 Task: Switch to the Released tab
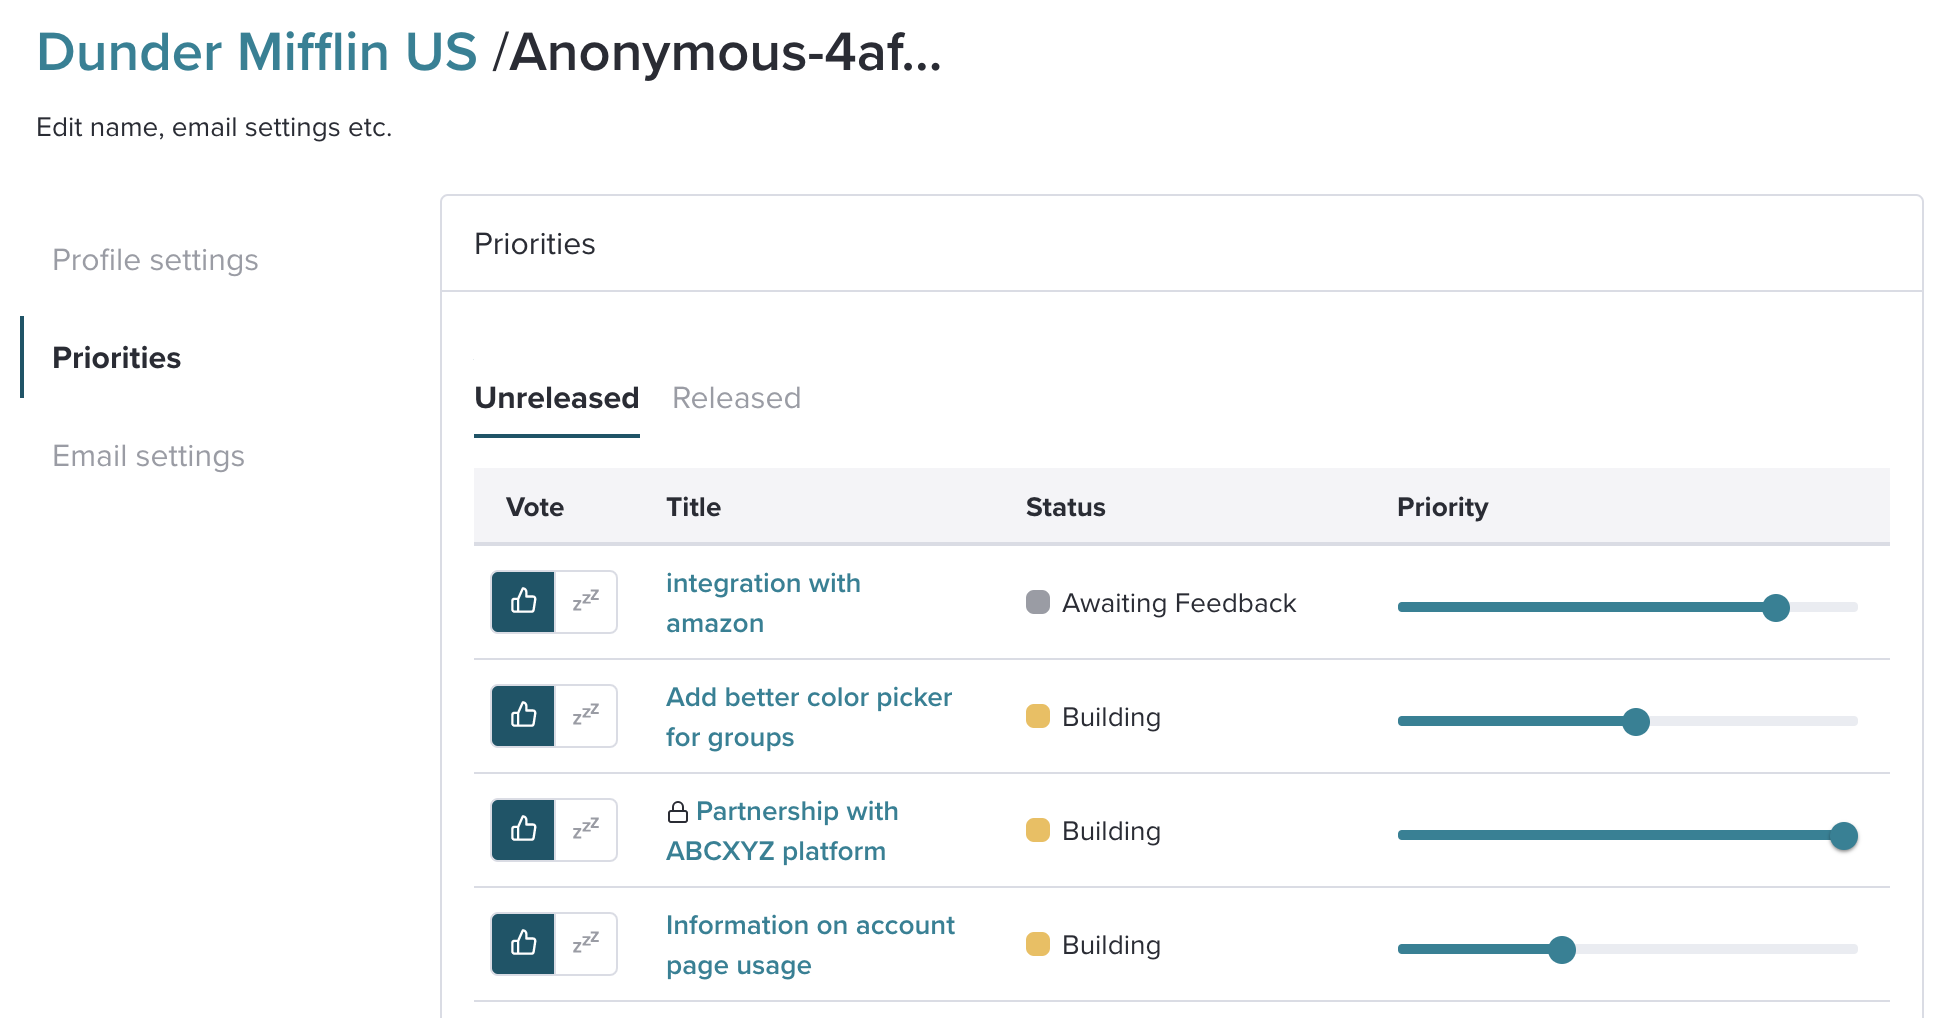pos(736,398)
